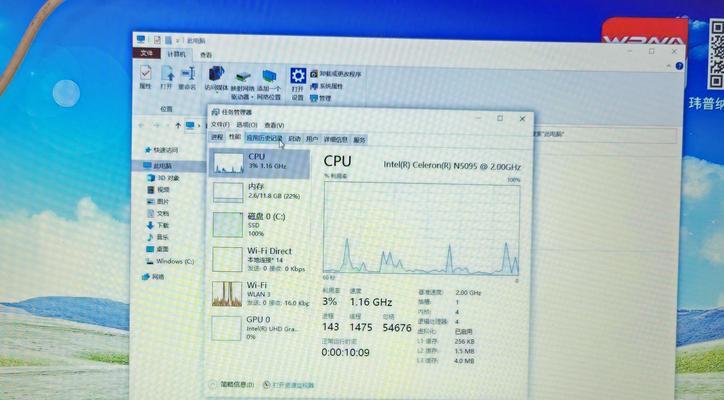
Task: Select the Wi-Fi Direct network entry
Action: (260, 260)
